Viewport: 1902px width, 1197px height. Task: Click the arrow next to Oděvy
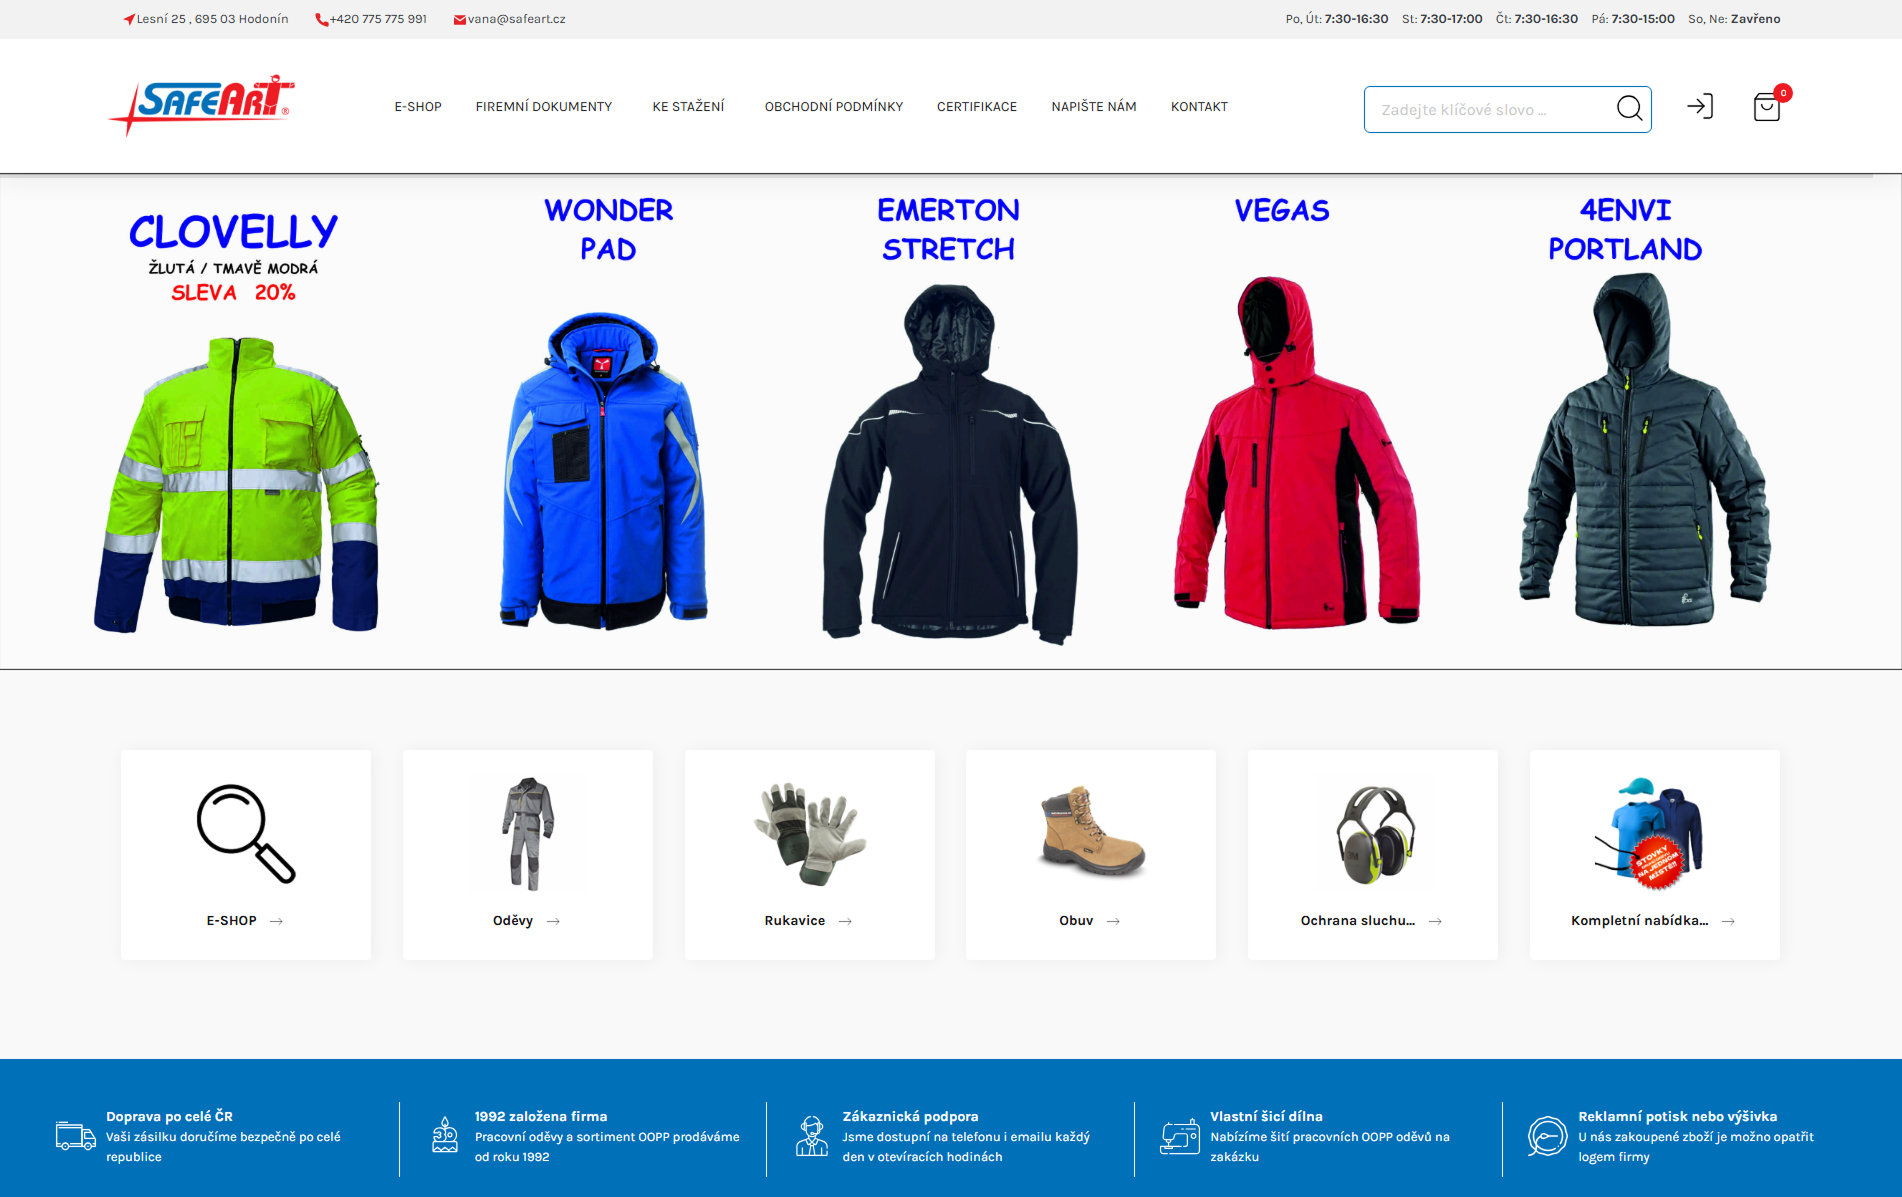(553, 921)
